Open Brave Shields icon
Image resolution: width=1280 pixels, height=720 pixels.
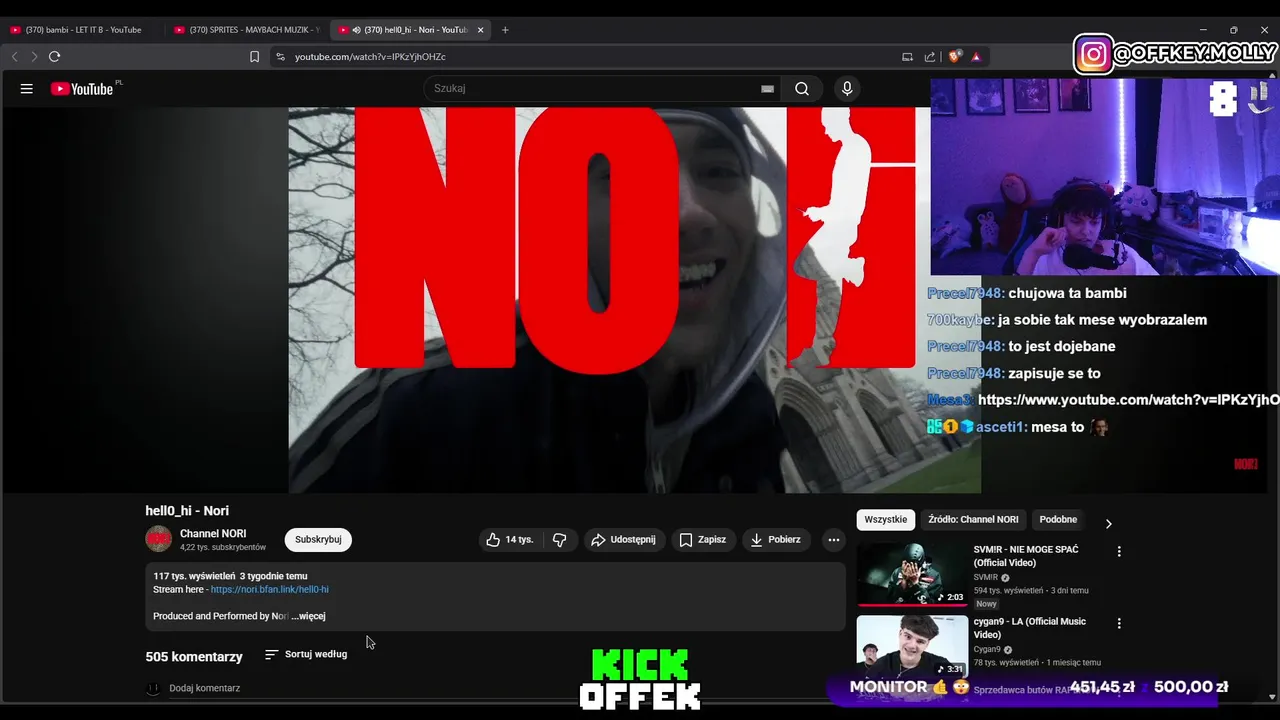click(954, 57)
